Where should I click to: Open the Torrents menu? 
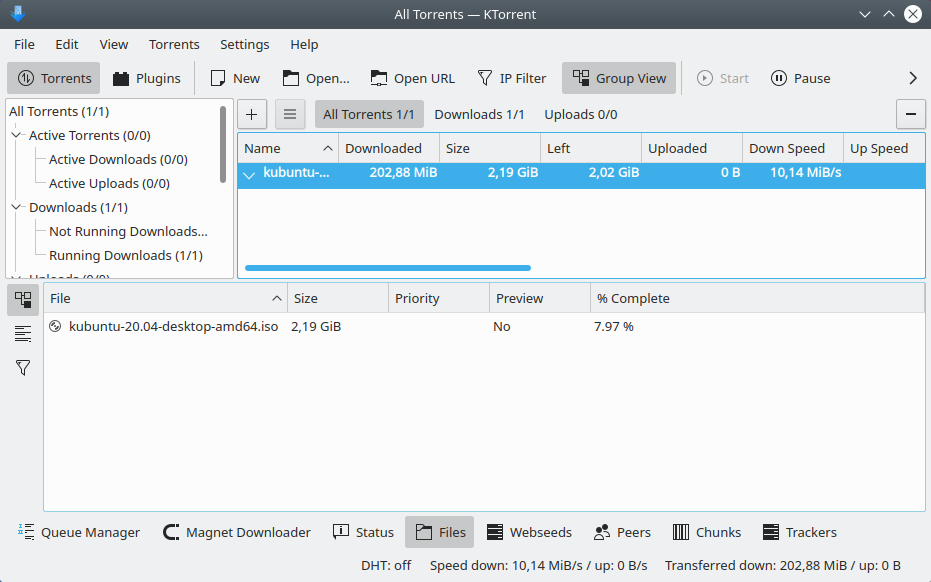click(x=174, y=45)
